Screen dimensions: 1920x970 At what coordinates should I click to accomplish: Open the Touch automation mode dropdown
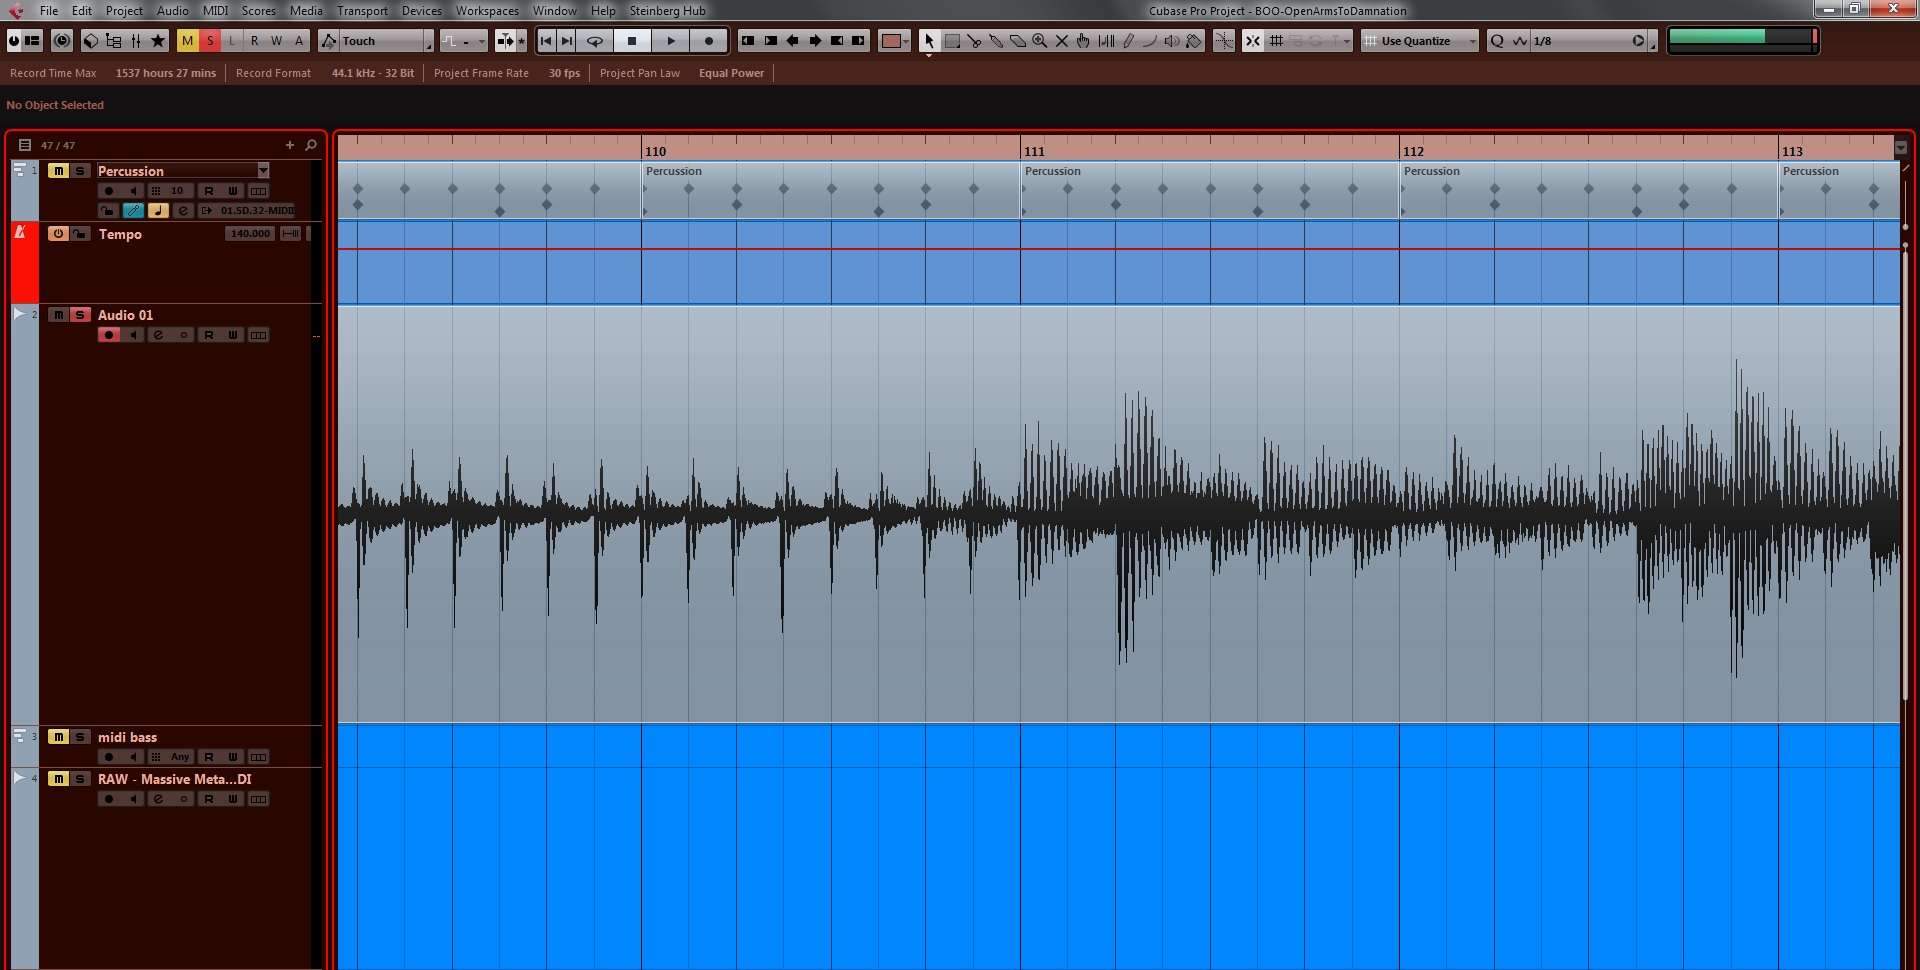(428, 41)
